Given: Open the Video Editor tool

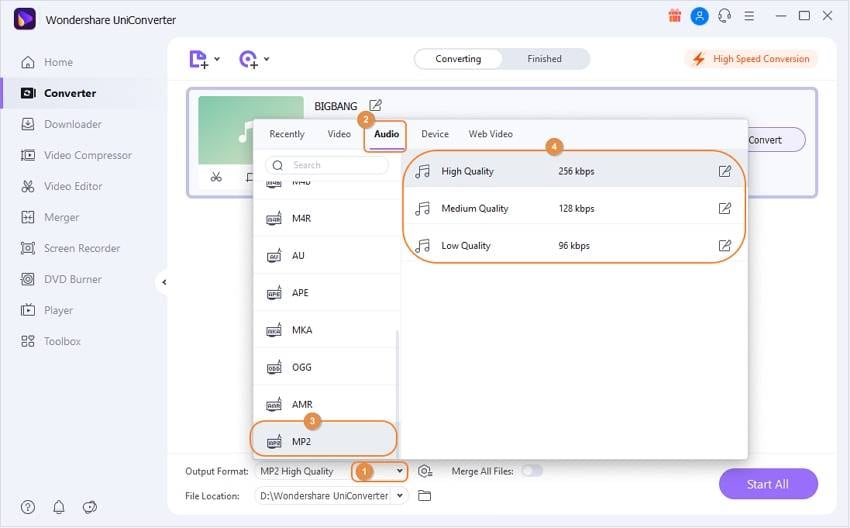Looking at the screenshot, I should tap(61, 186).
